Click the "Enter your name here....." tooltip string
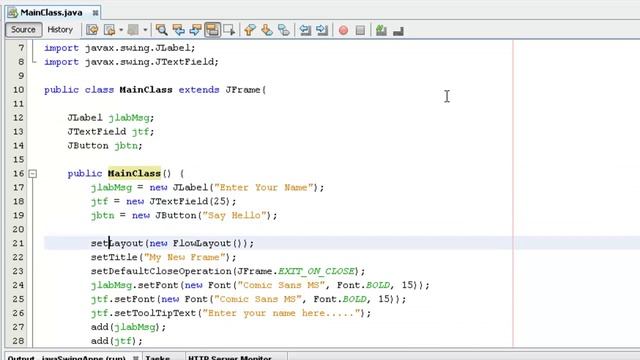Viewport: 640px width, 360px height. 282,313
